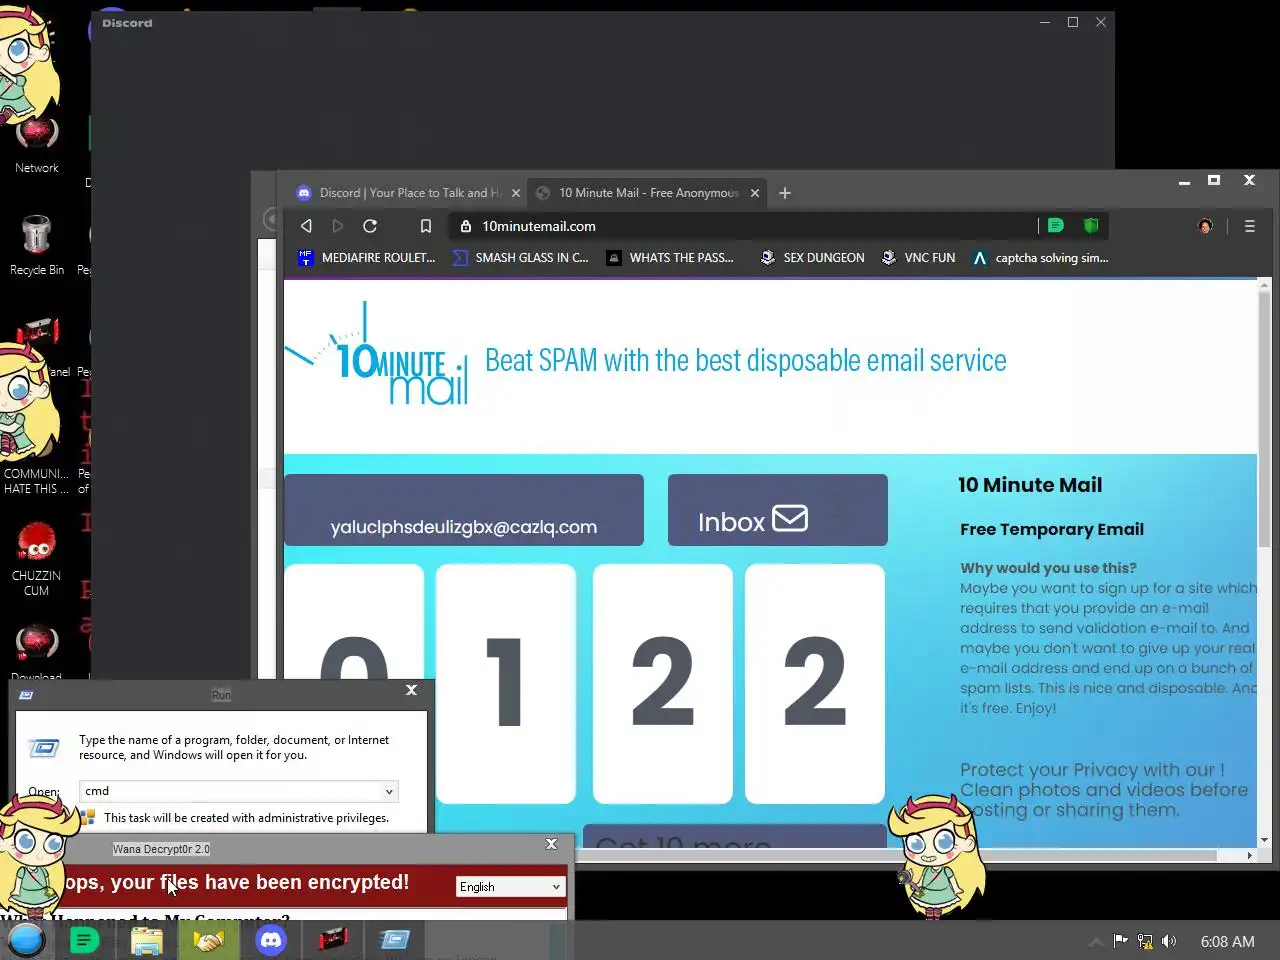
Task: Close the Discord browser tab
Action: pyautogui.click(x=516, y=193)
